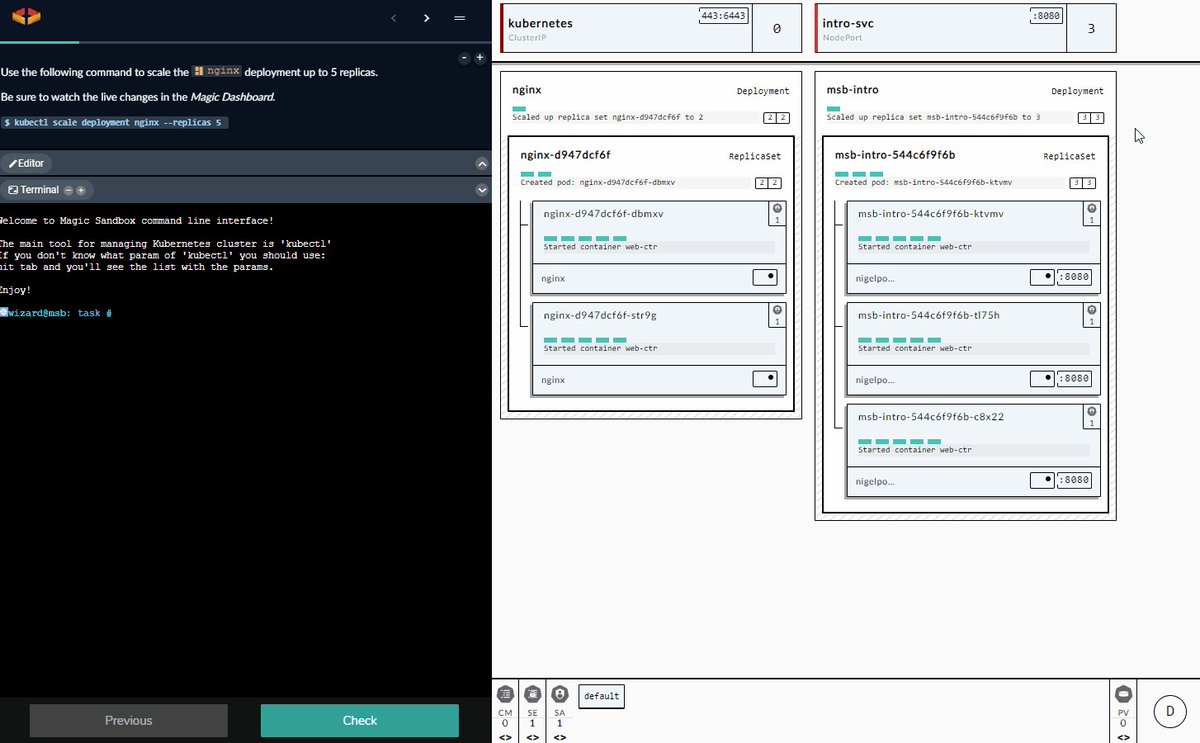The image size is (1200, 743).
Task: Click :8080 port of ktvmv pod container
Action: pyautogui.click(x=1074, y=277)
